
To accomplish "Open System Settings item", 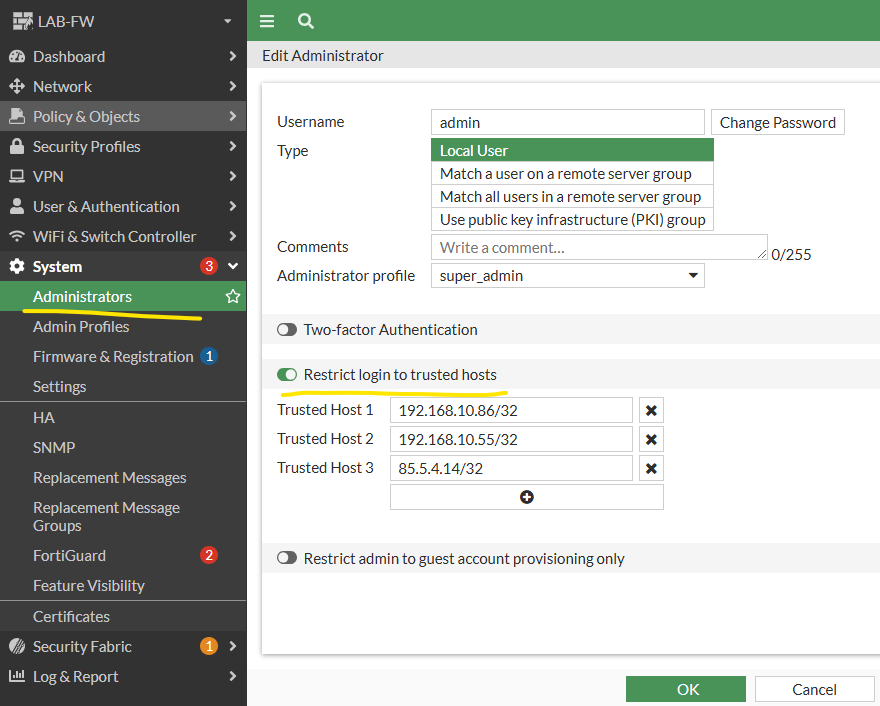I will 59,387.
